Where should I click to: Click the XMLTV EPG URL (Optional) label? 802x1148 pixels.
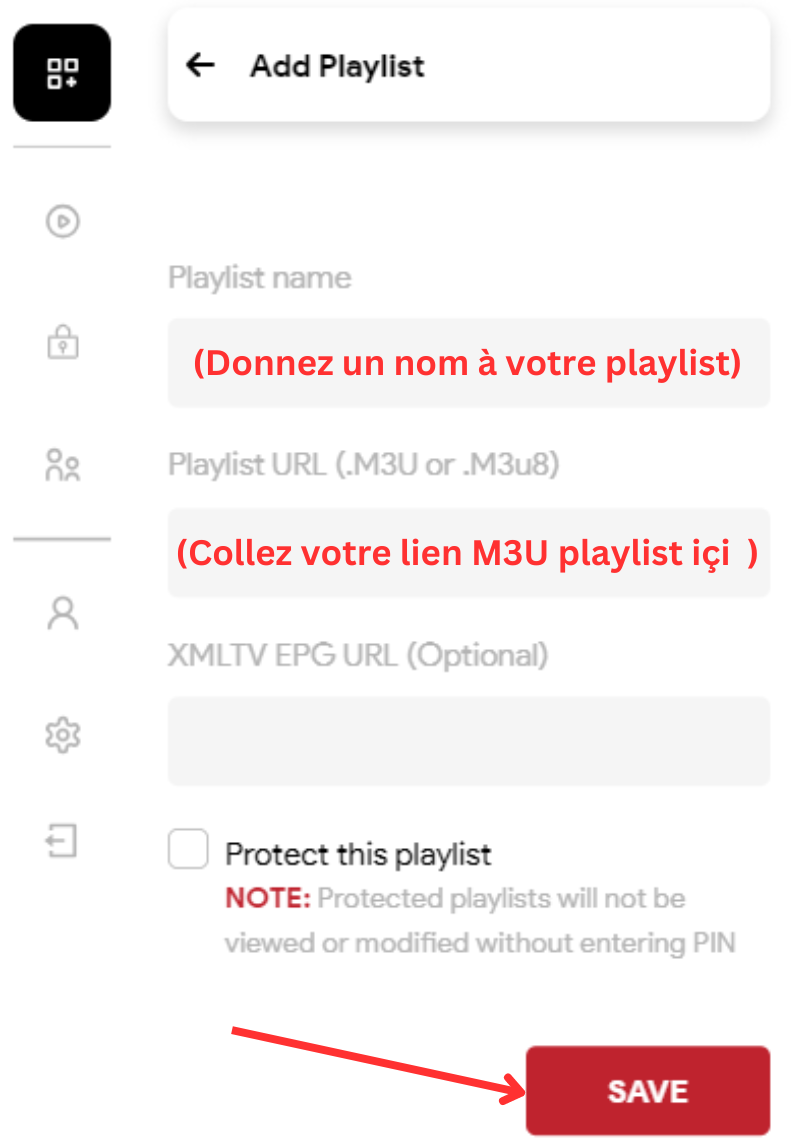[x=357, y=655]
